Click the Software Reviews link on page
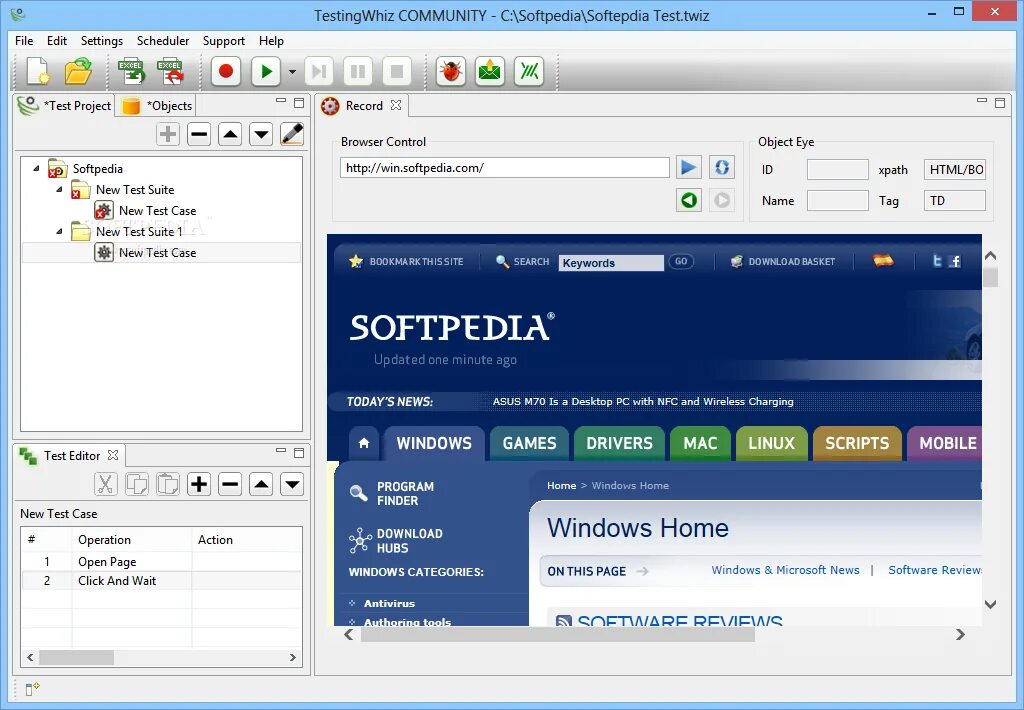1024x710 pixels. [x=935, y=570]
